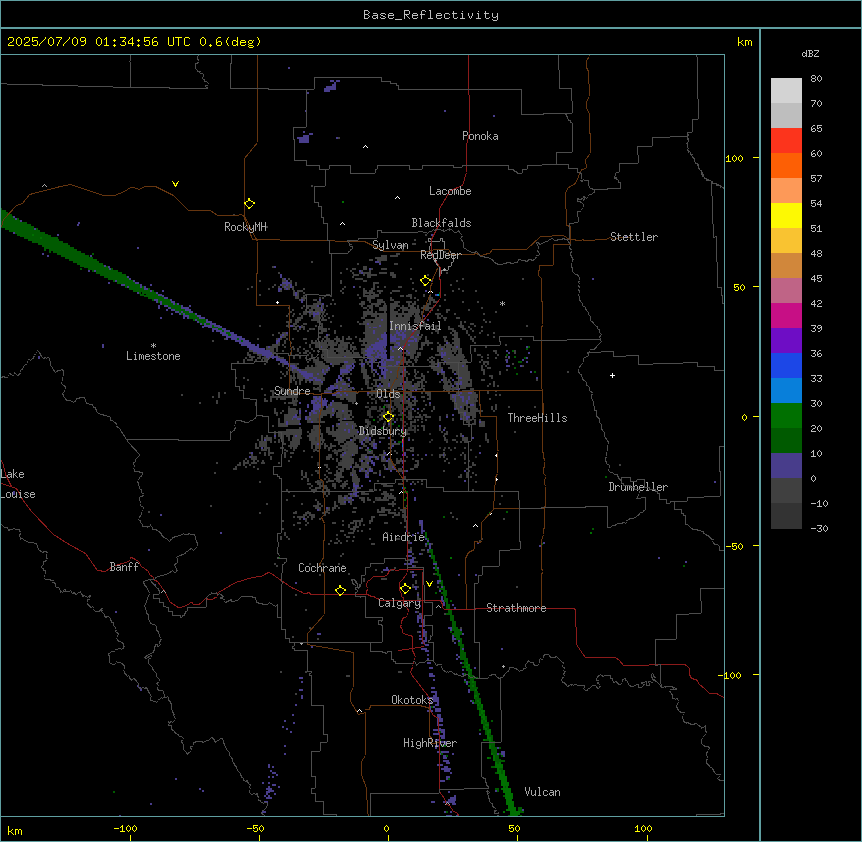Screen dimensions: 862x842
Task: Click the Base_Reflectivity title text
Action: (431, 15)
